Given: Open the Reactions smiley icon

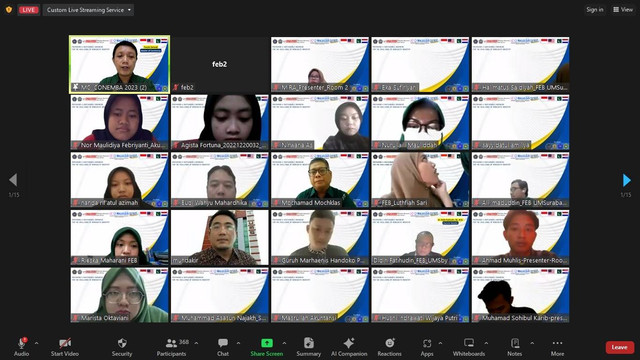Looking at the screenshot, I should click(389, 343).
